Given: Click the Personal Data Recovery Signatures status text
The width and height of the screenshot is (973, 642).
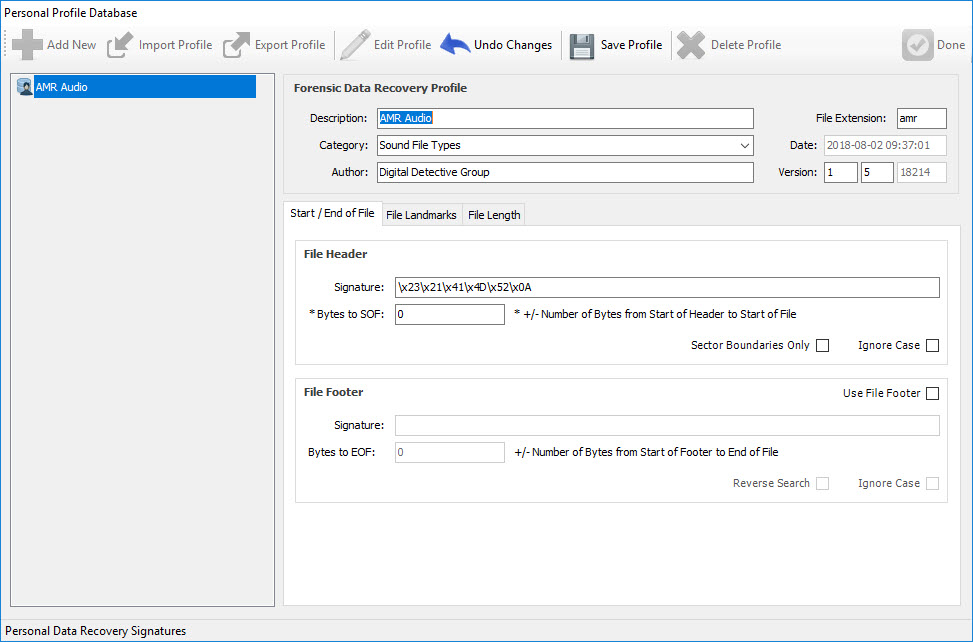Looking at the screenshot, I should [x=96, y=631].
